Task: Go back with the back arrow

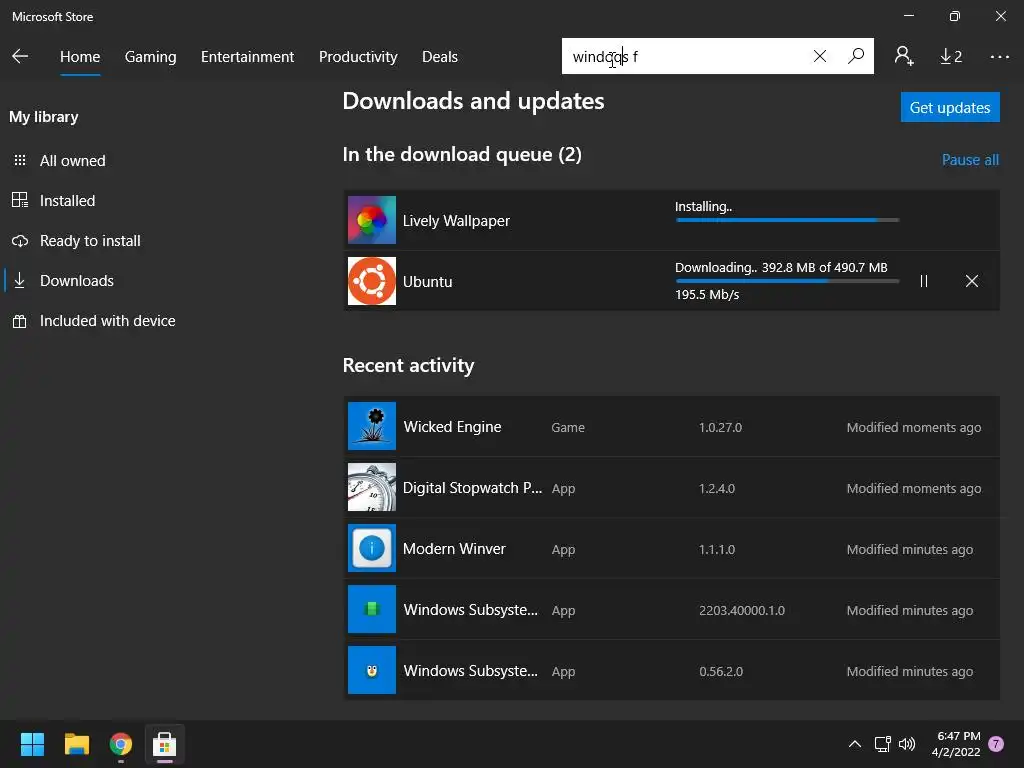Action: click(20, 56)
